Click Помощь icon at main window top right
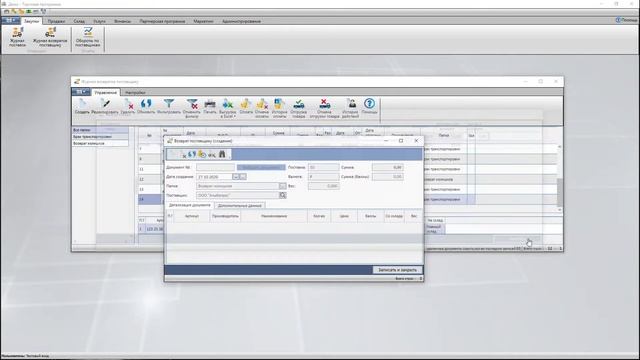This screenshot has width=640, height=360. tap(626, 20)
